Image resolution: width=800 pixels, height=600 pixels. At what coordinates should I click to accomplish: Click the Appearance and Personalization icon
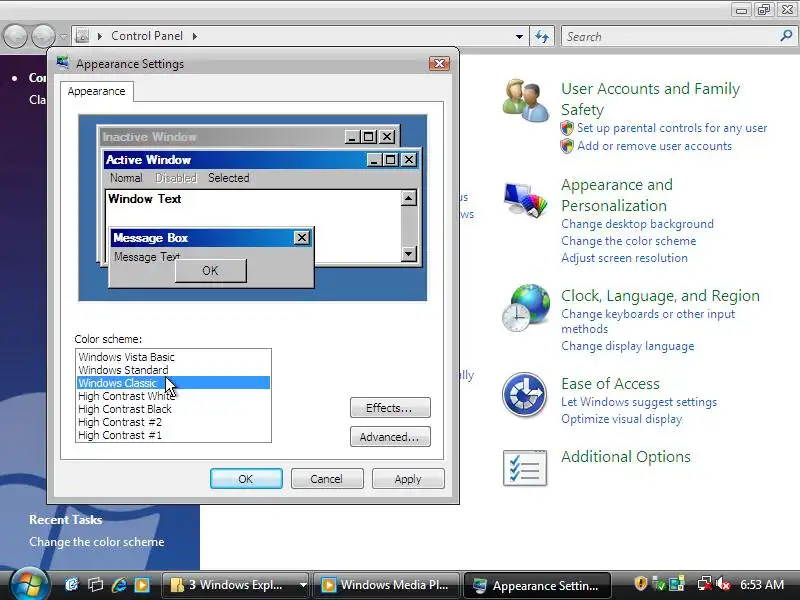[x=525, y=199]
